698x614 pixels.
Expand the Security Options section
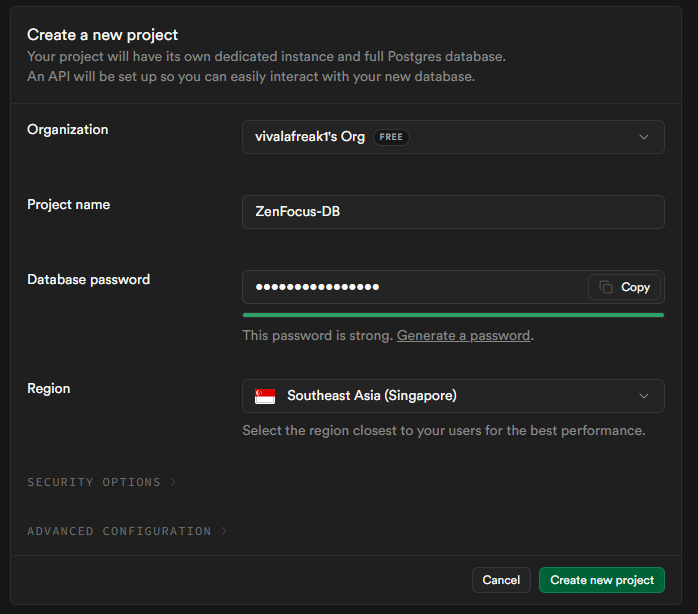pyautogui.click(x=94, y=482)
